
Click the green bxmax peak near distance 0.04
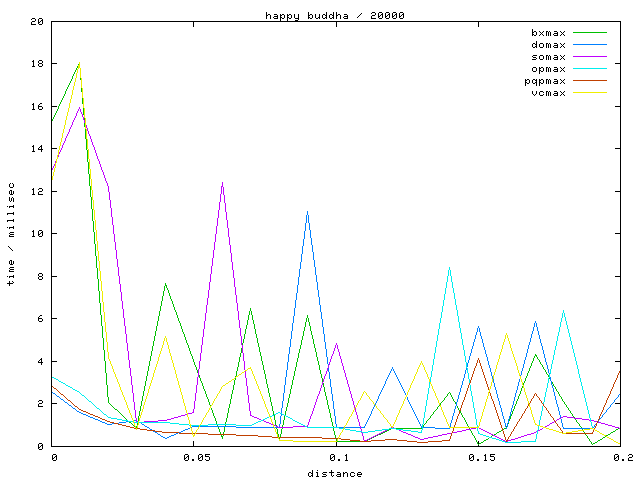(x=166, y=284)
